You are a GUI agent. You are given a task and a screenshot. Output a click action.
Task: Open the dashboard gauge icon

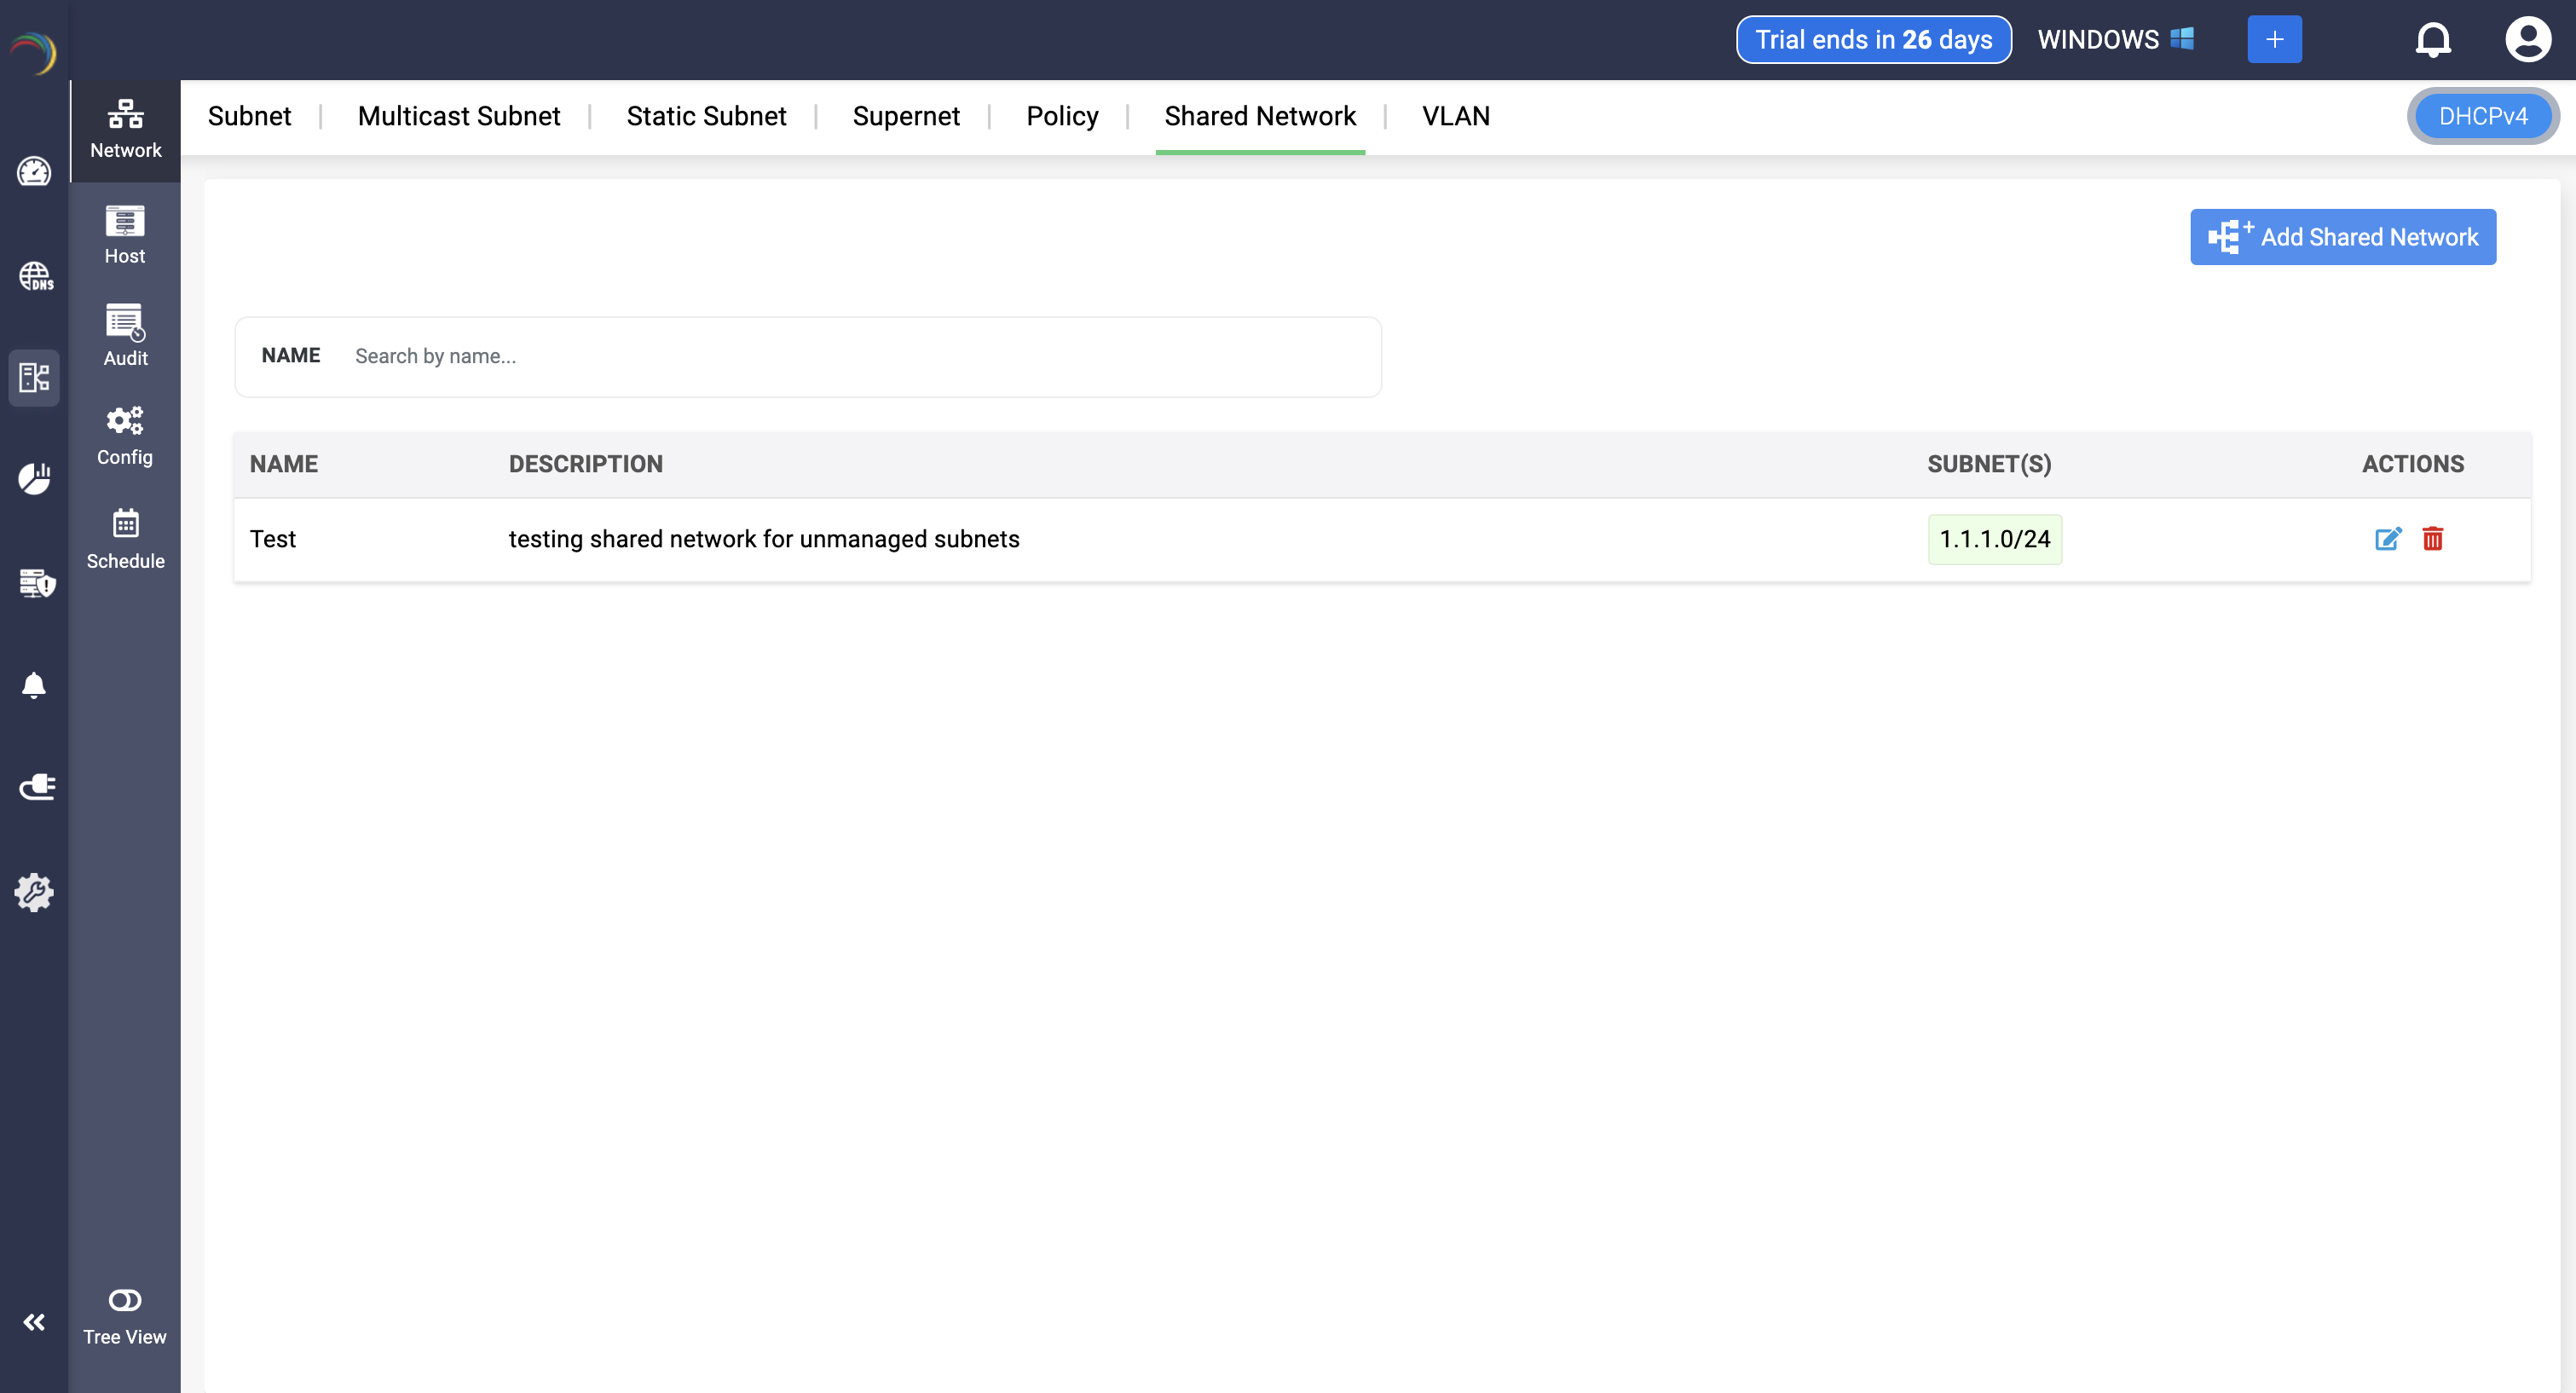click(x=34, y=172)
